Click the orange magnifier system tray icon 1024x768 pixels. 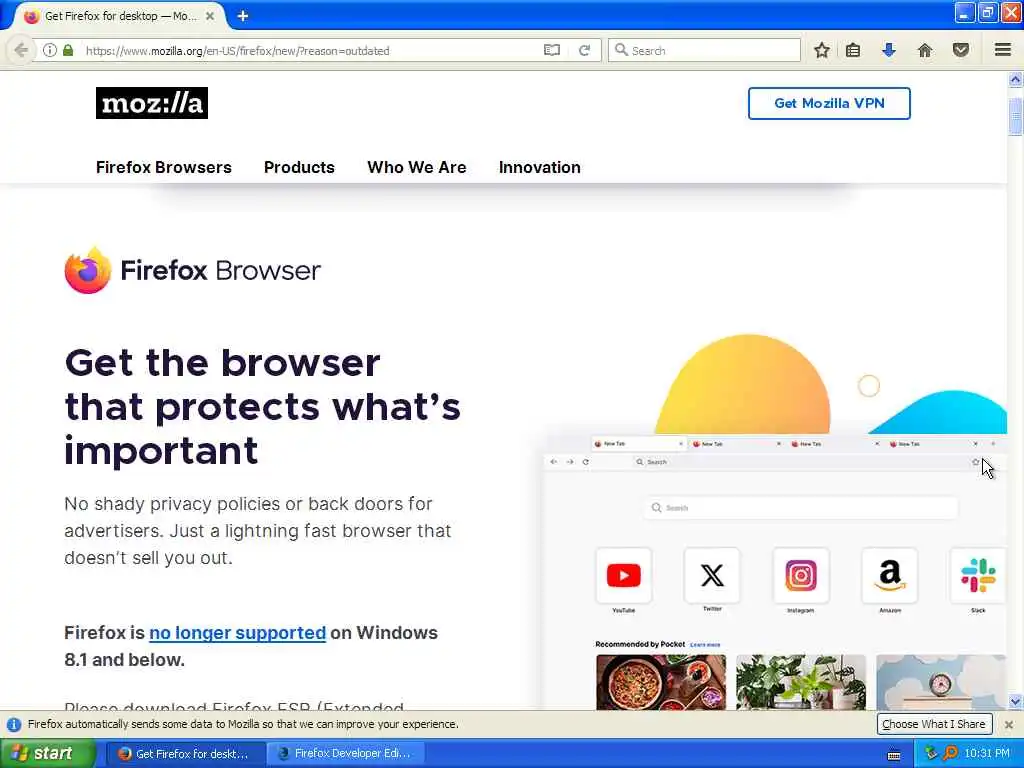pyautogui.click(x=950, y=754)
